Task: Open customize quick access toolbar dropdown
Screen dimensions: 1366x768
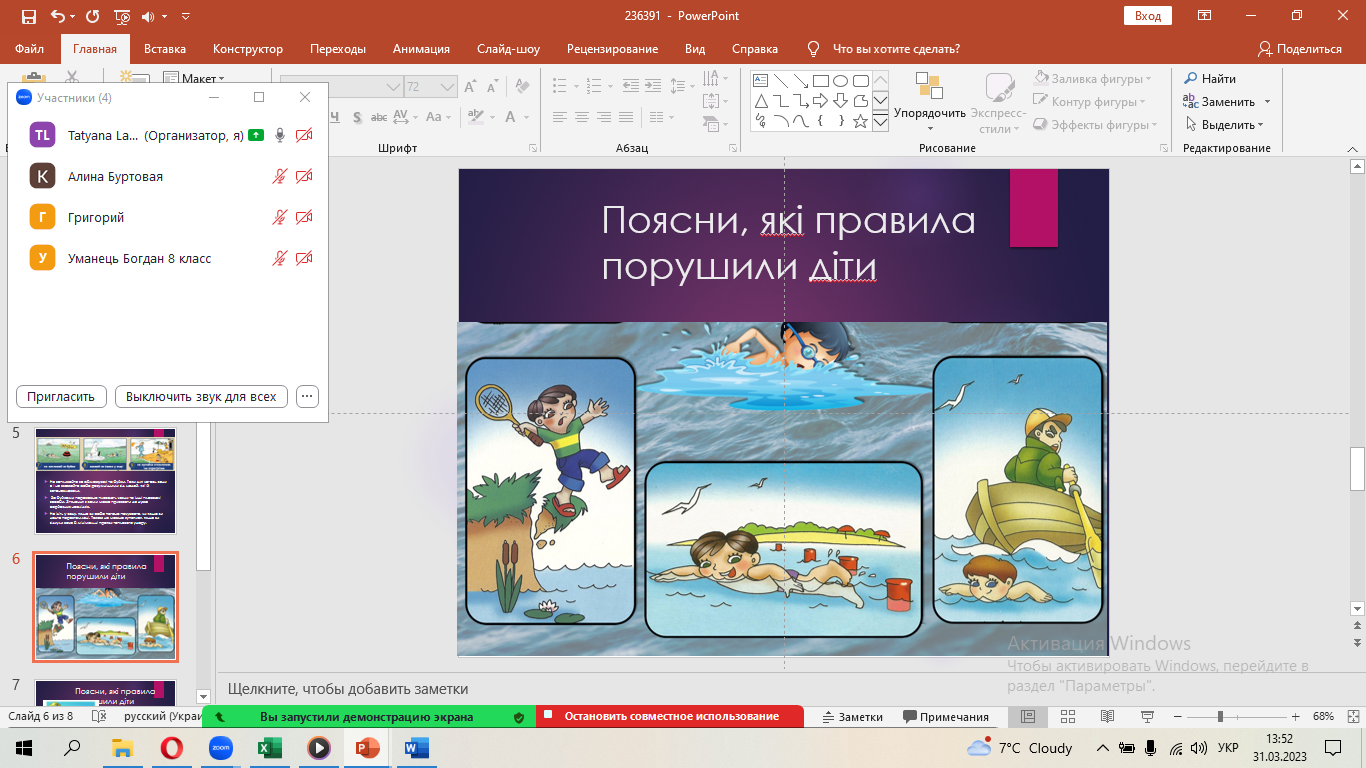Action: coord(186,16)
